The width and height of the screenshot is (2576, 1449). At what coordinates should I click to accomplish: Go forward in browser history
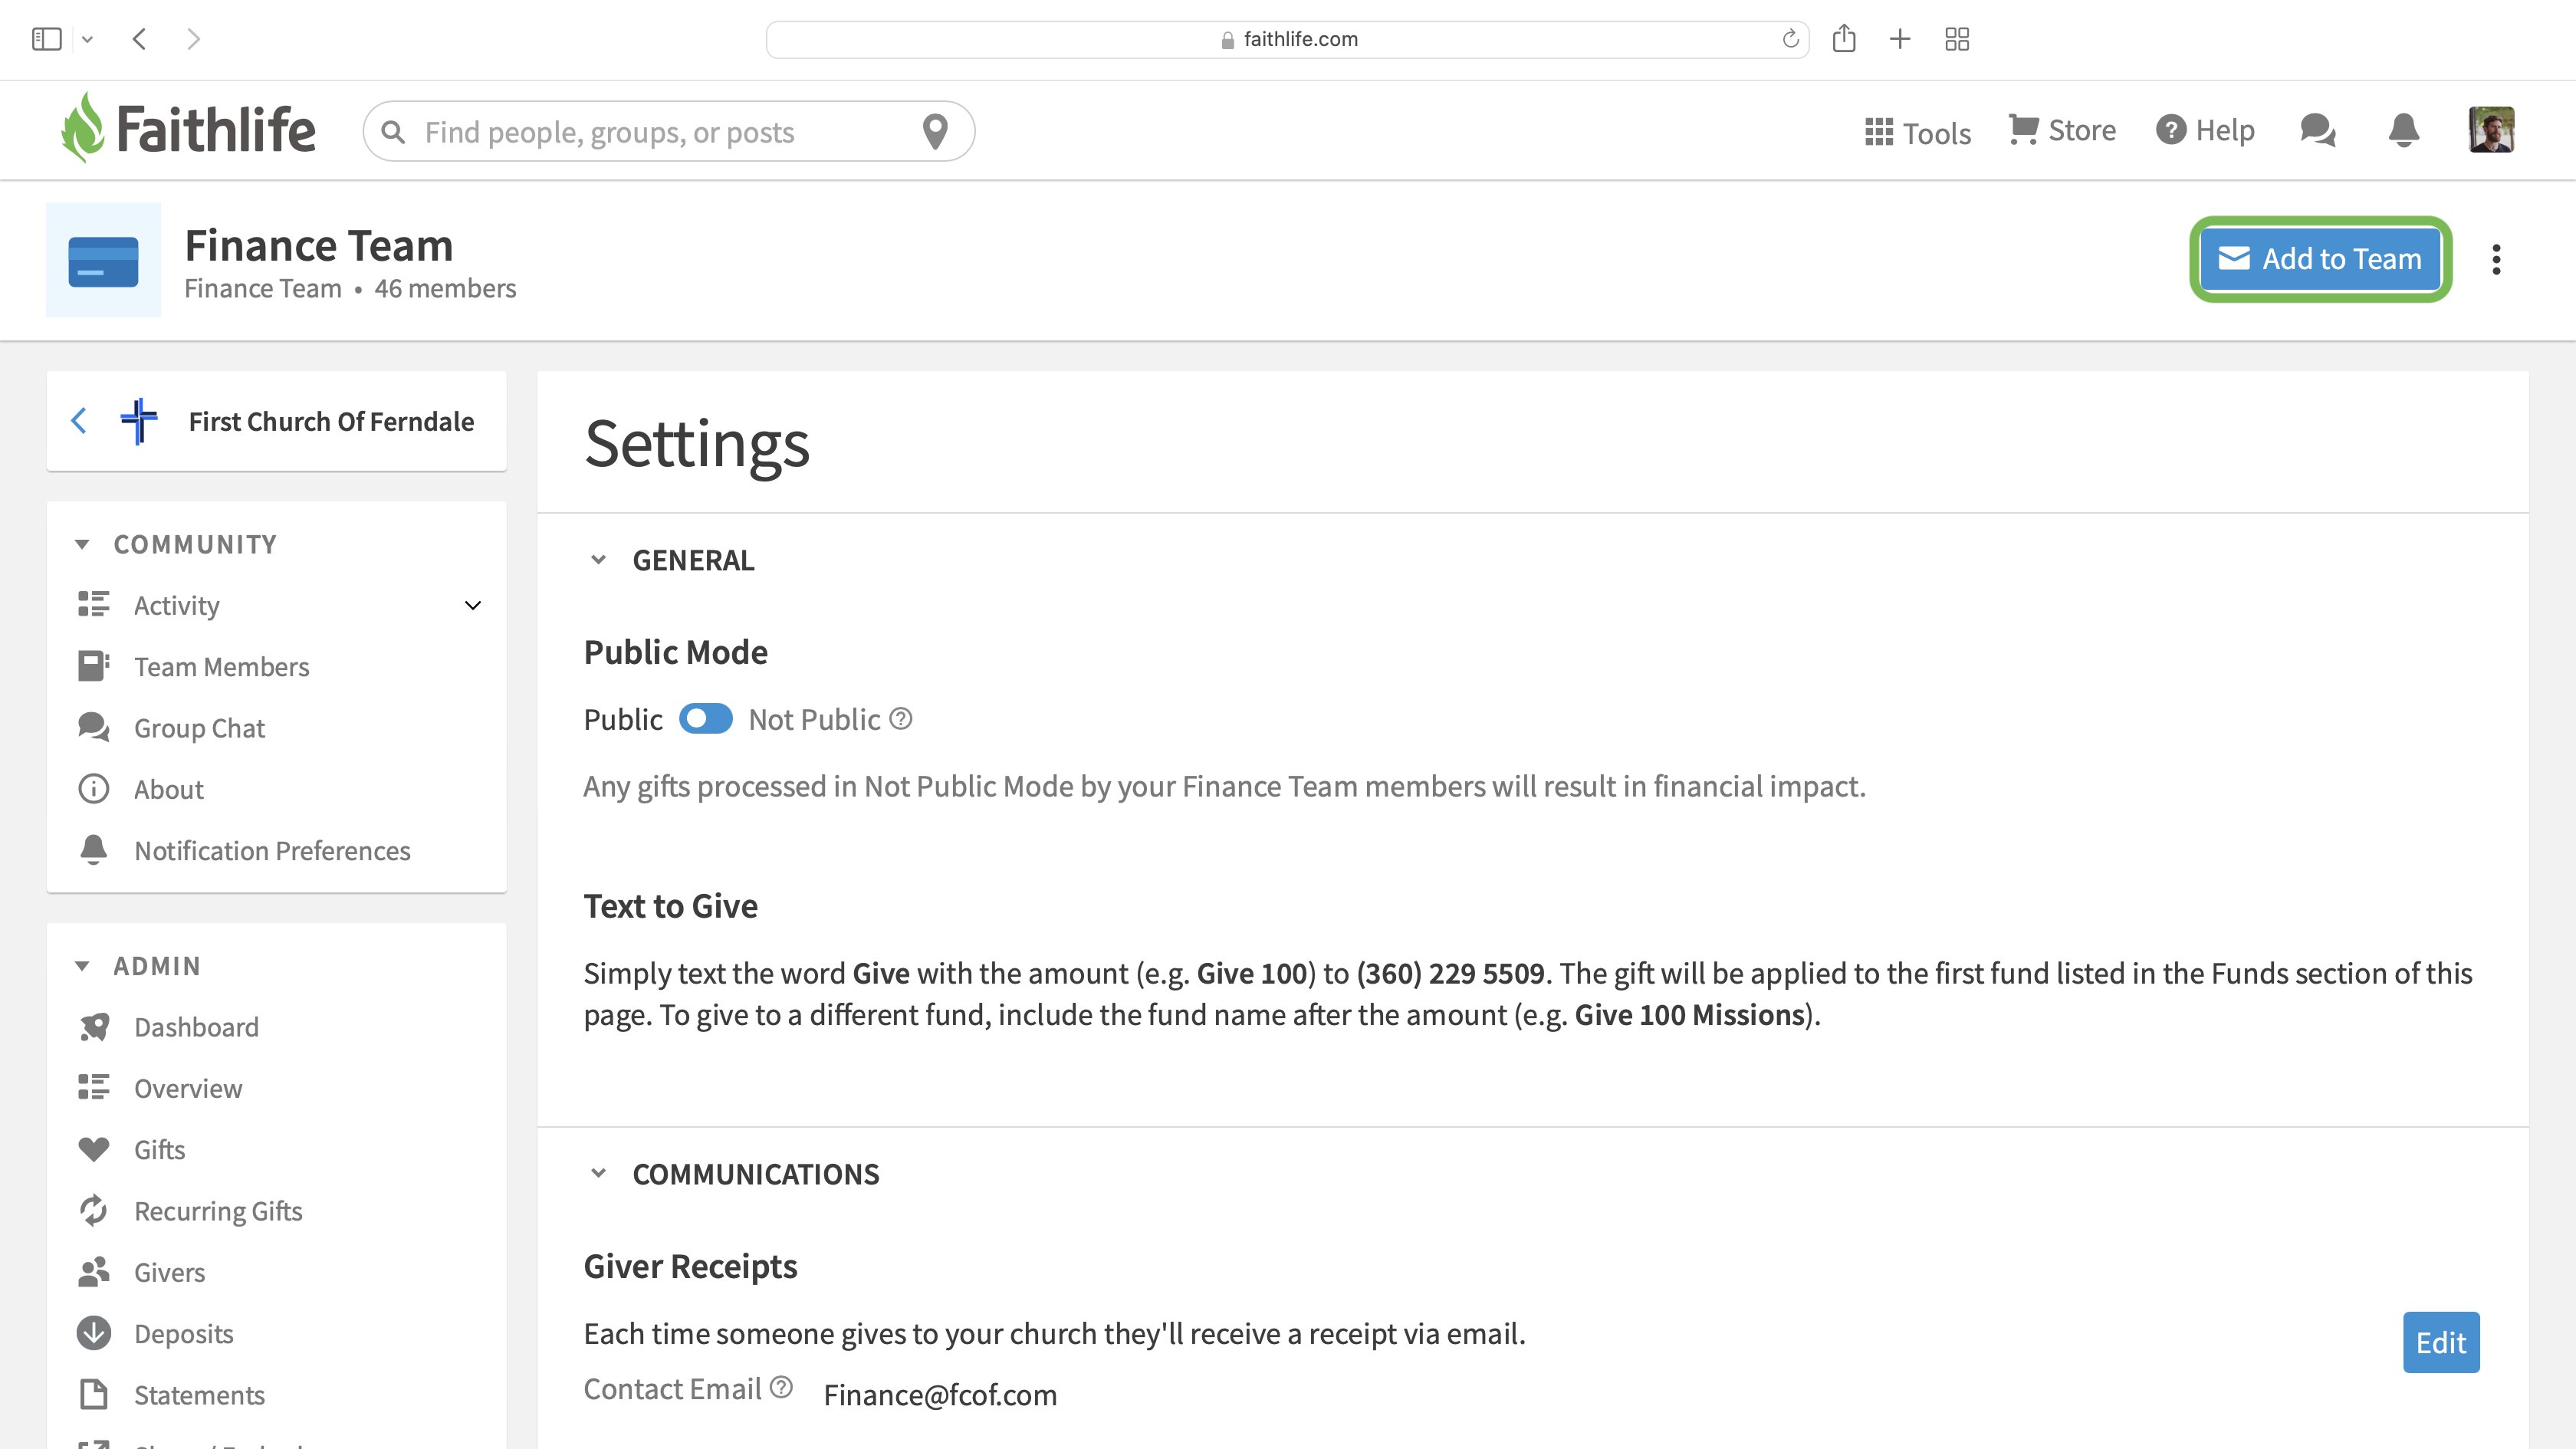(x=193, y=39)
